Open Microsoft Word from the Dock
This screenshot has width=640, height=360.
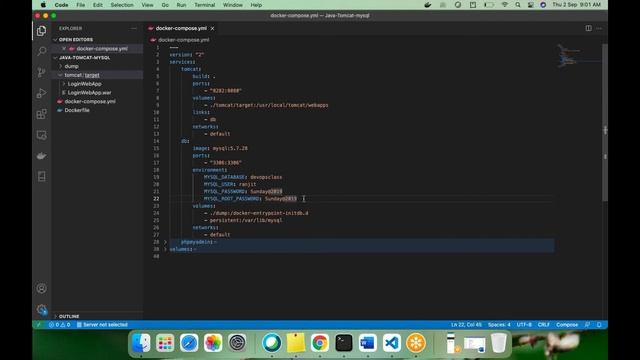368,342
